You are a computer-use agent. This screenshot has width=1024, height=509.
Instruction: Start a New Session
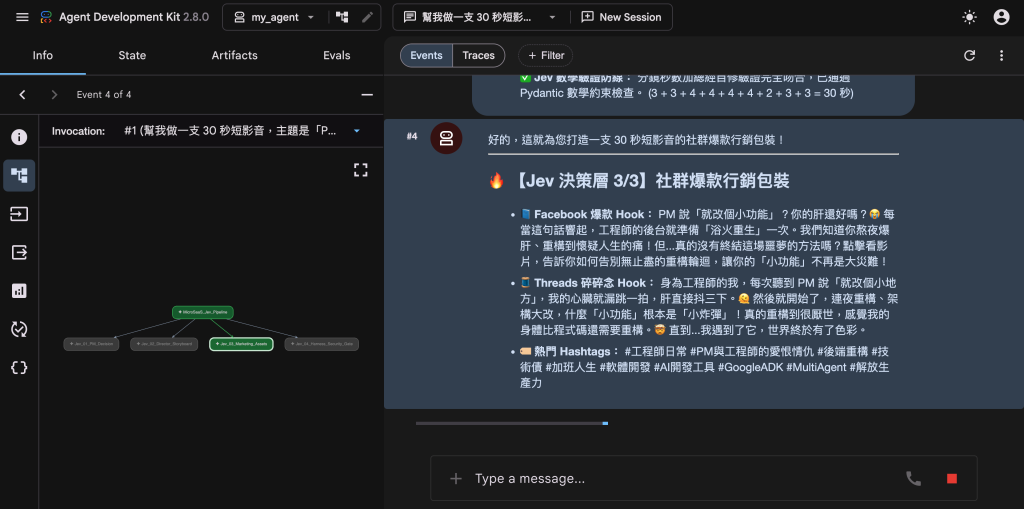coord(621,17)
